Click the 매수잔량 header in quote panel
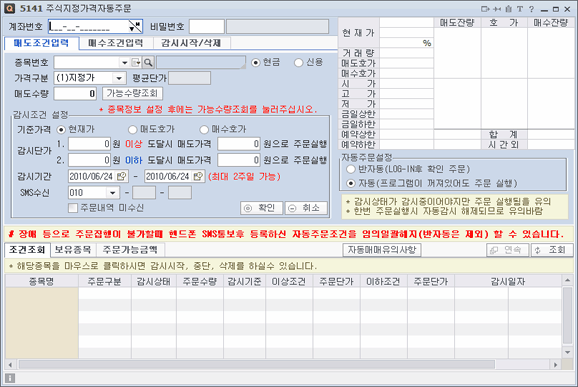This screenshot has height=387, width=578. point(551,23)
